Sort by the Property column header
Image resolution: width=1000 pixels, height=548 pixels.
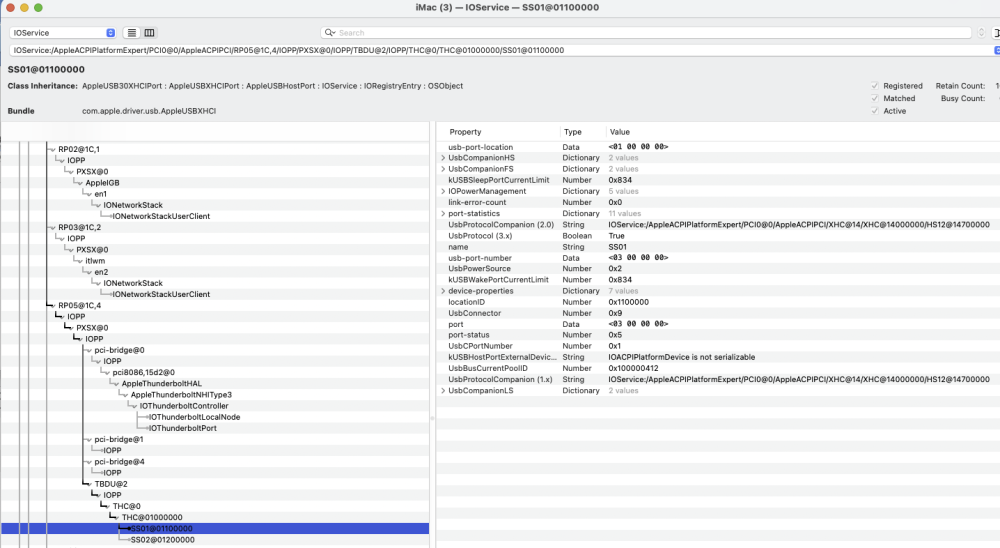click(x=465, y=132)
